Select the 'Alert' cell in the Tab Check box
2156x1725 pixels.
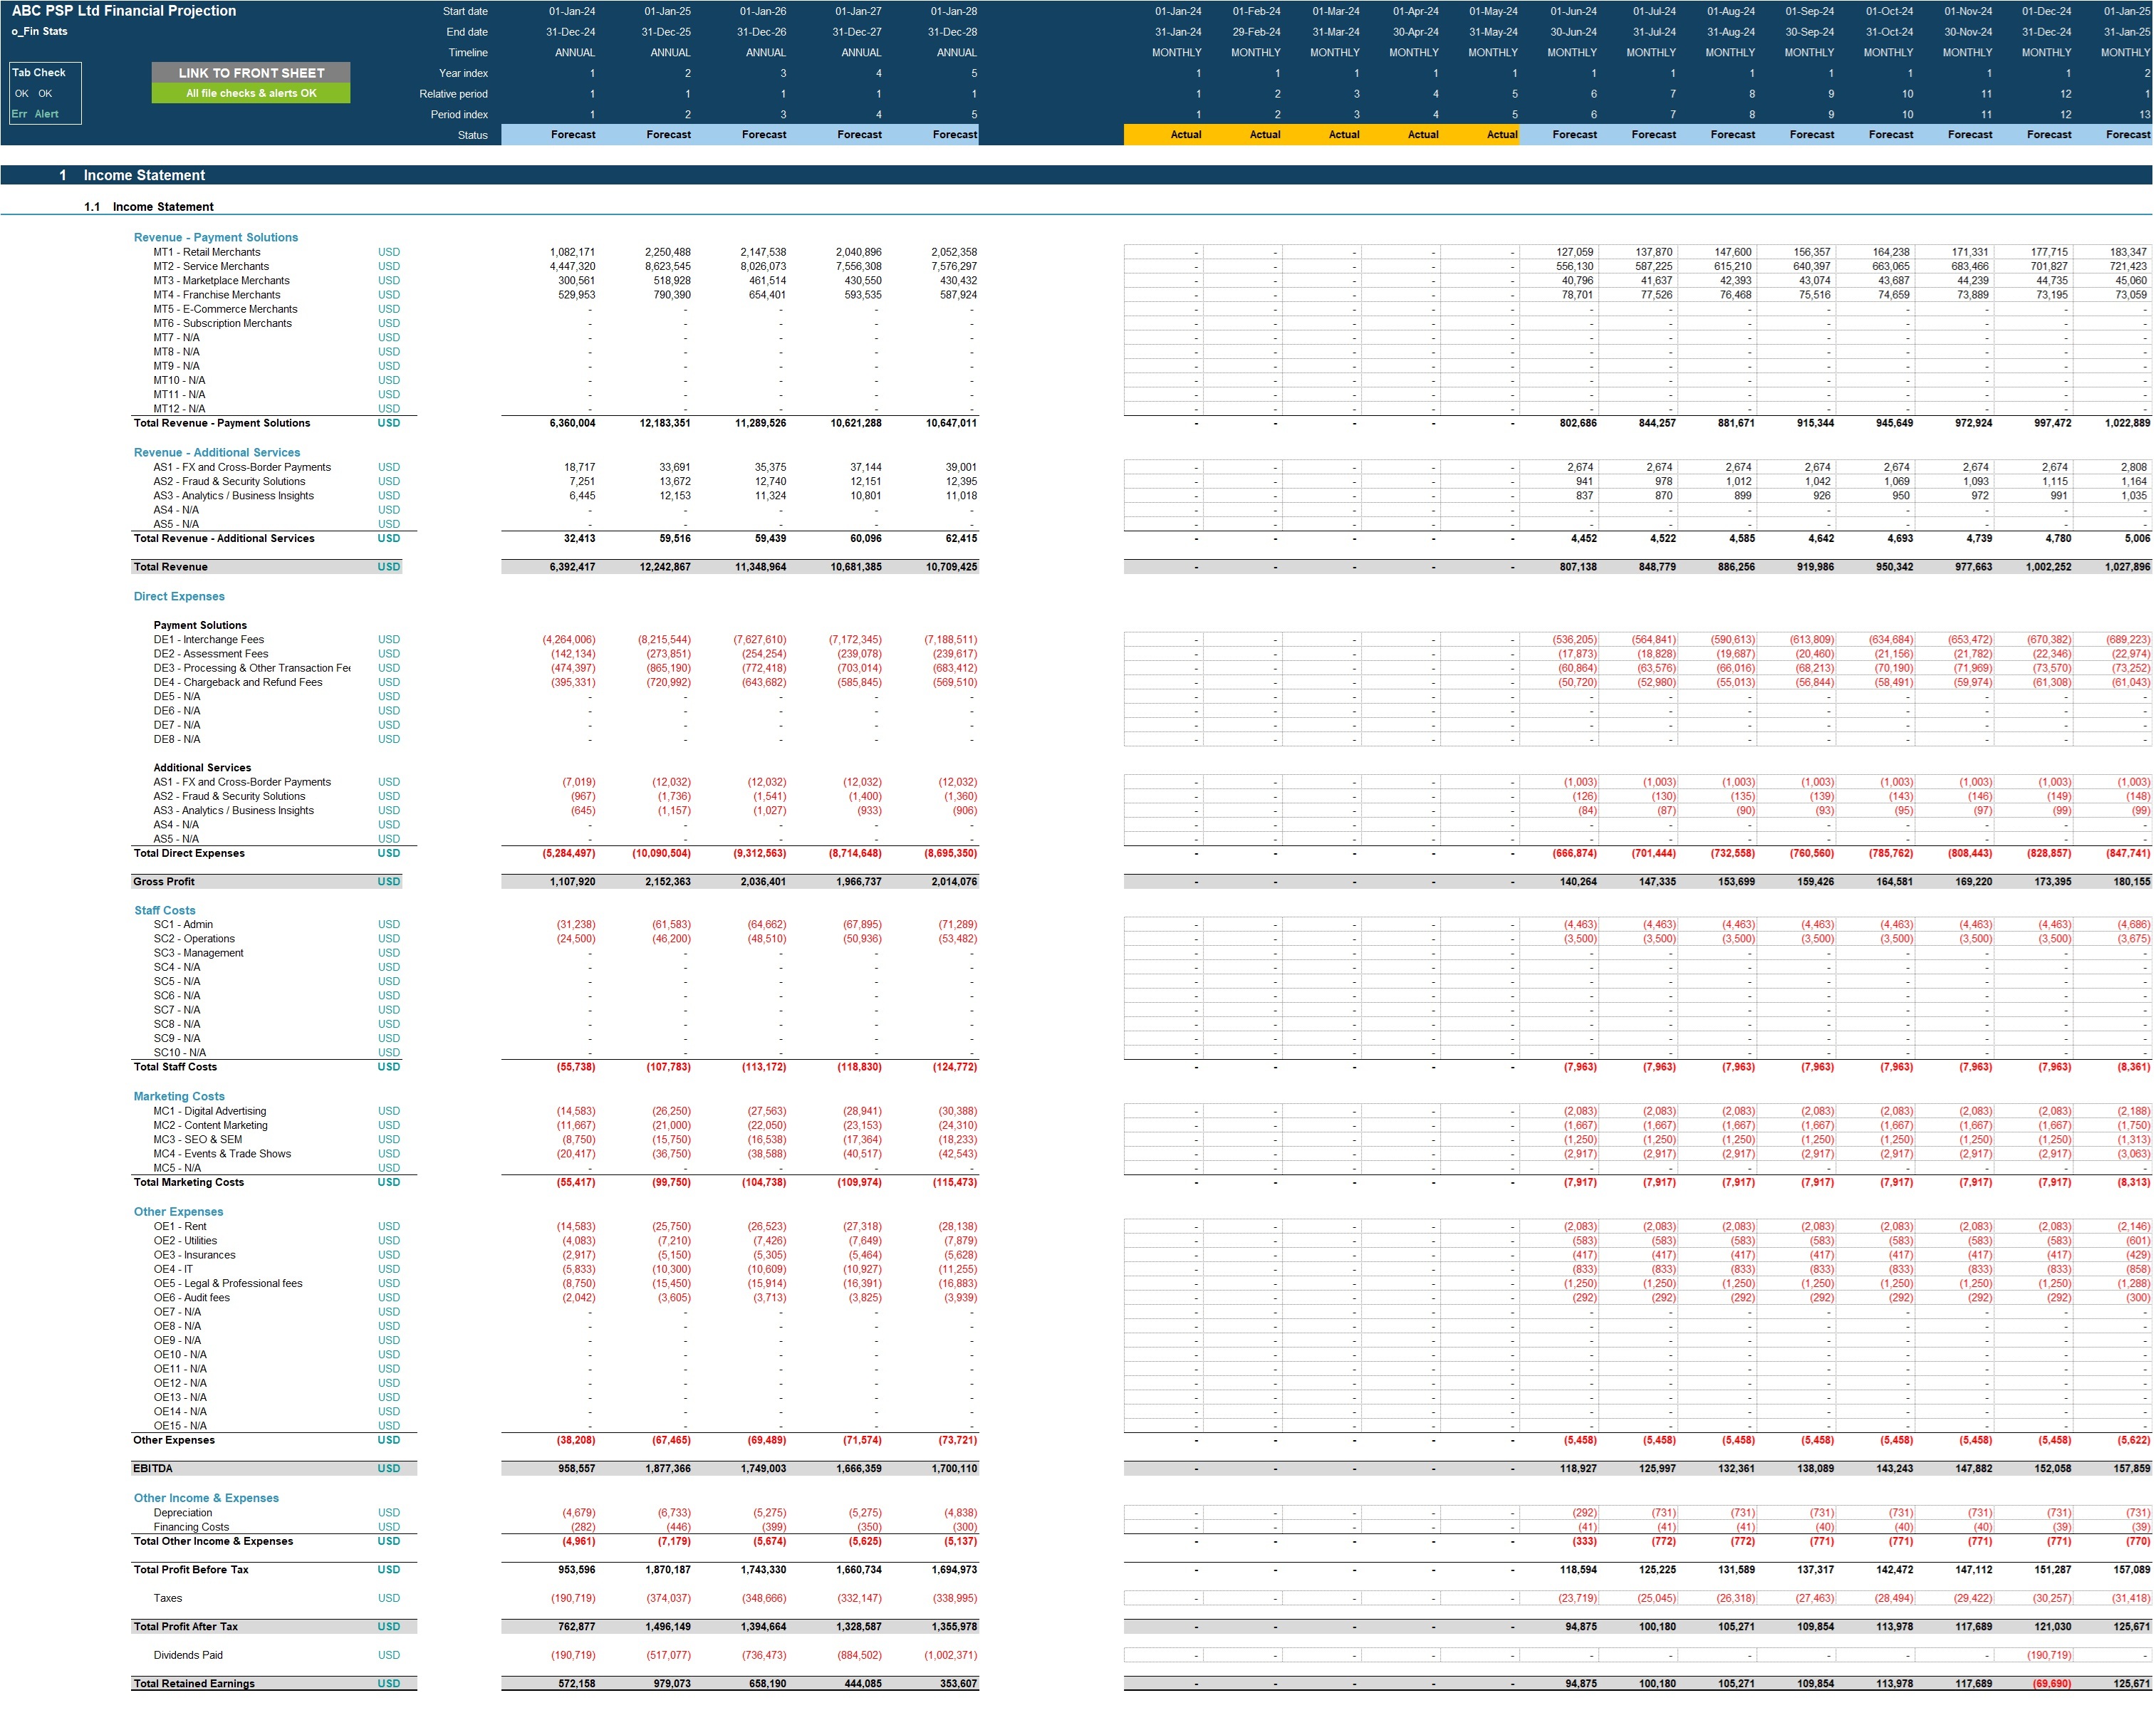tap(47, 114)
